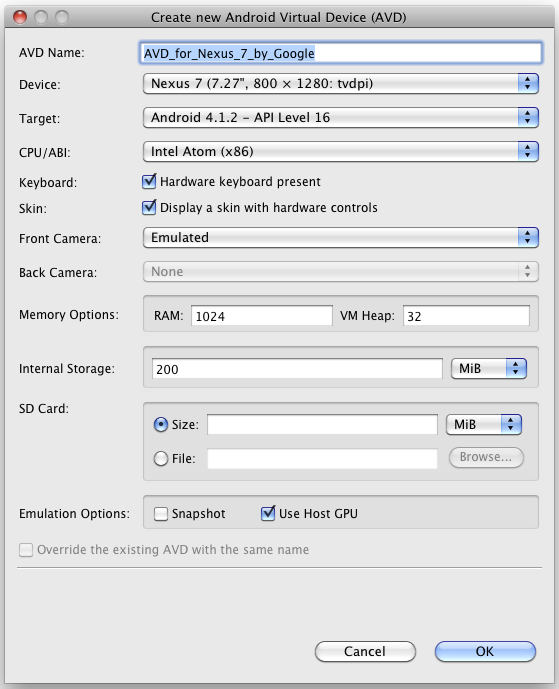Open the CPU/ABI Intel Atom dropdown

(341, 152)
